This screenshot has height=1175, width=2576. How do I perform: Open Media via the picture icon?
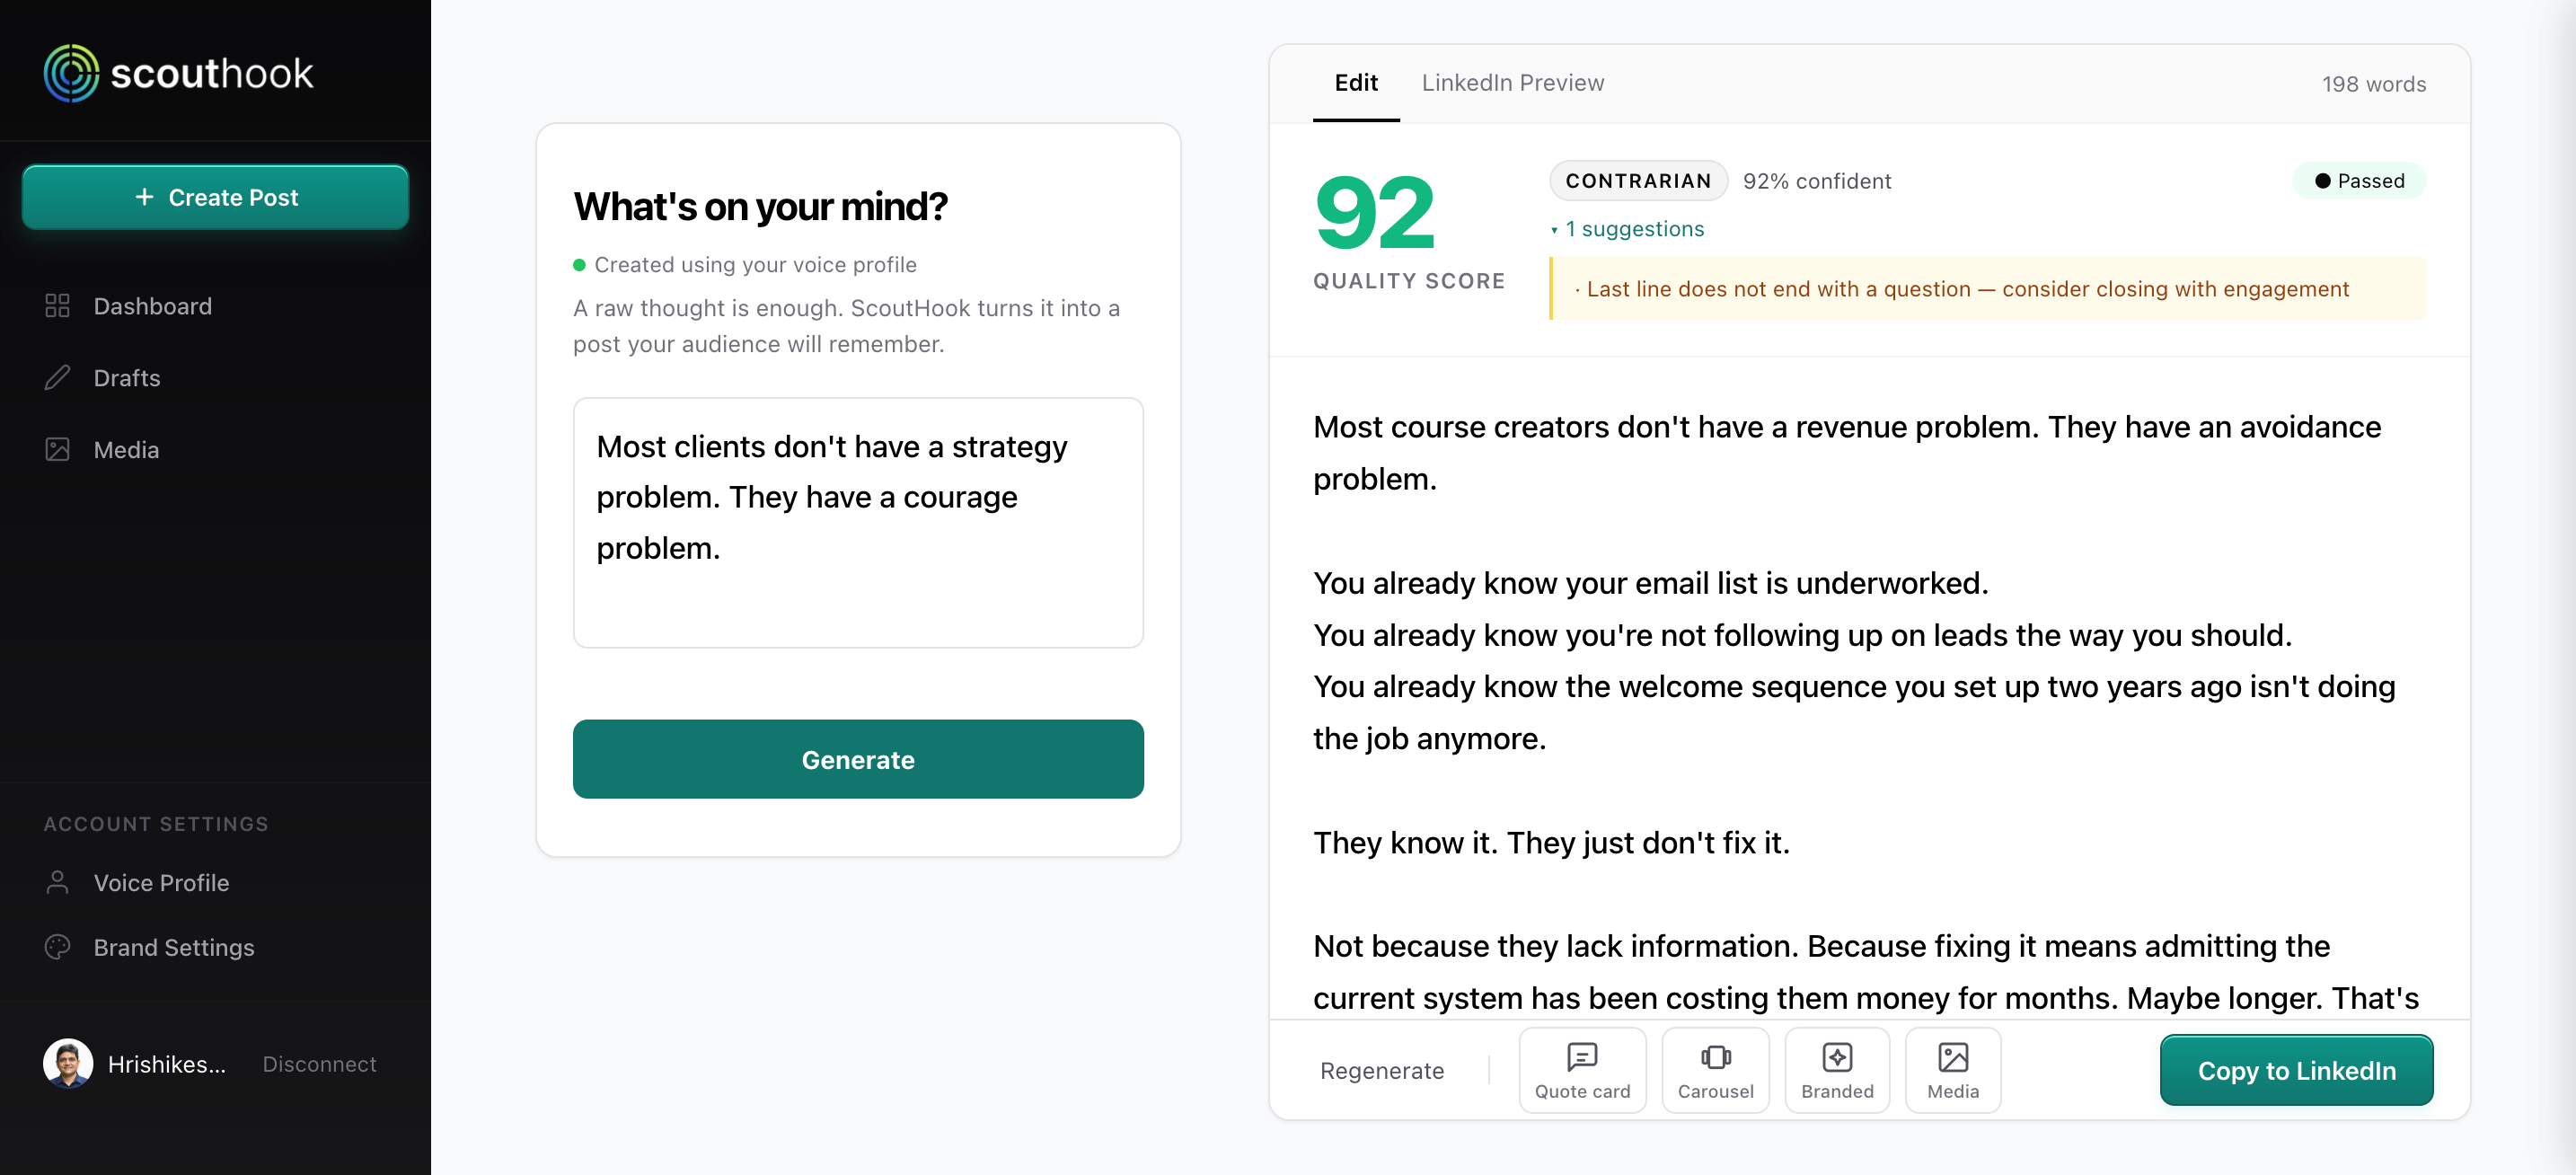point(57,449)
